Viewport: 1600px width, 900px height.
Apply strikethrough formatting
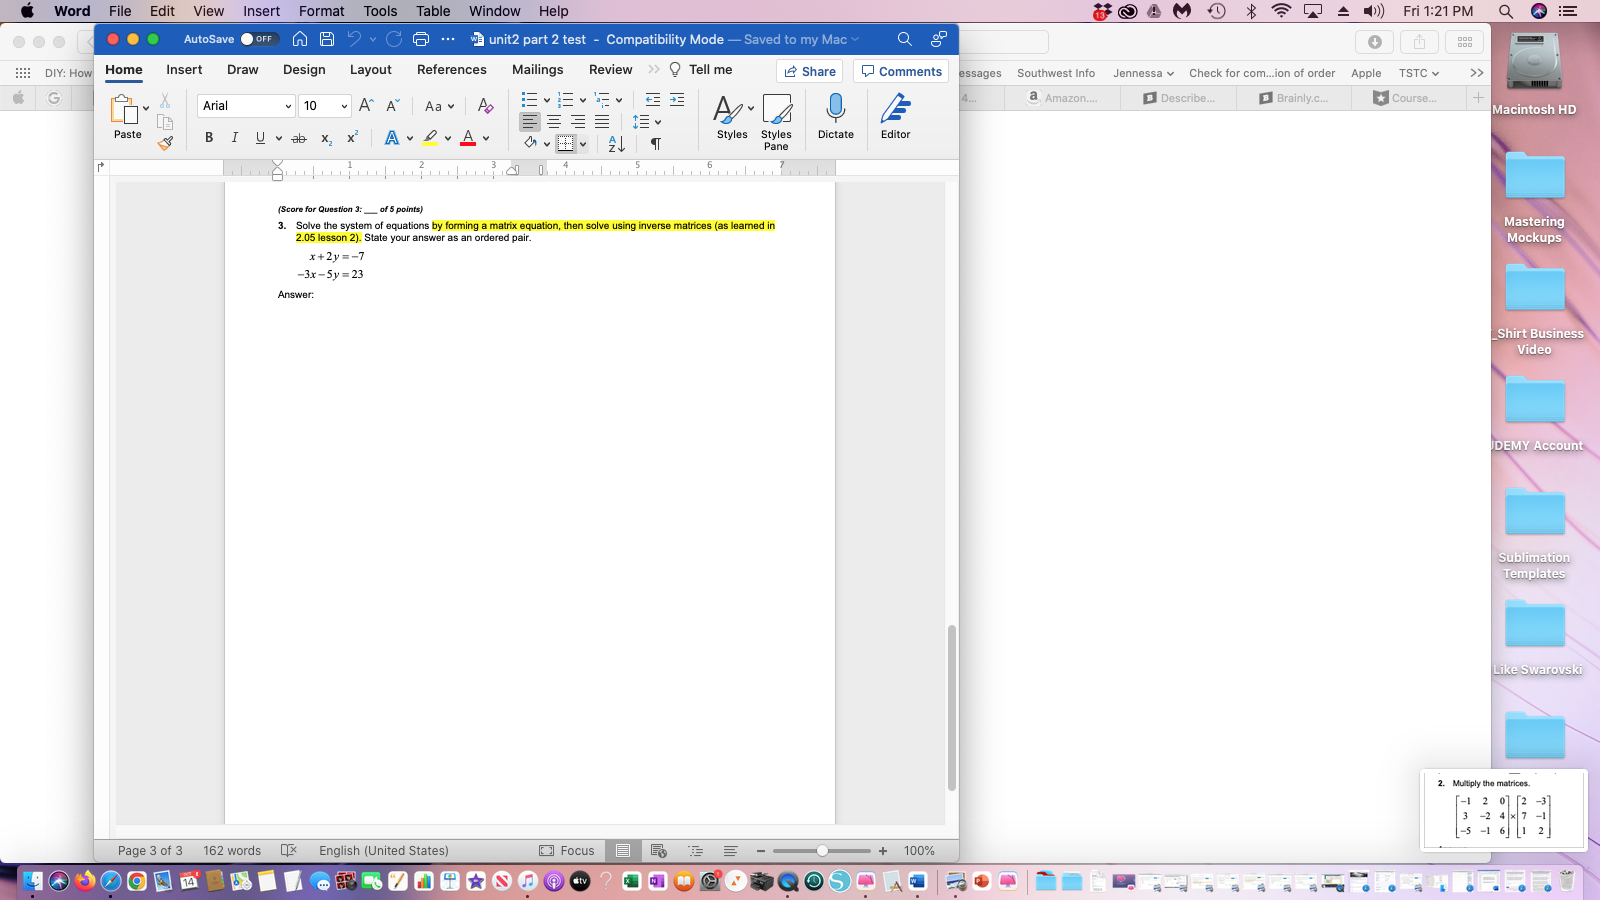click(298, 138)
